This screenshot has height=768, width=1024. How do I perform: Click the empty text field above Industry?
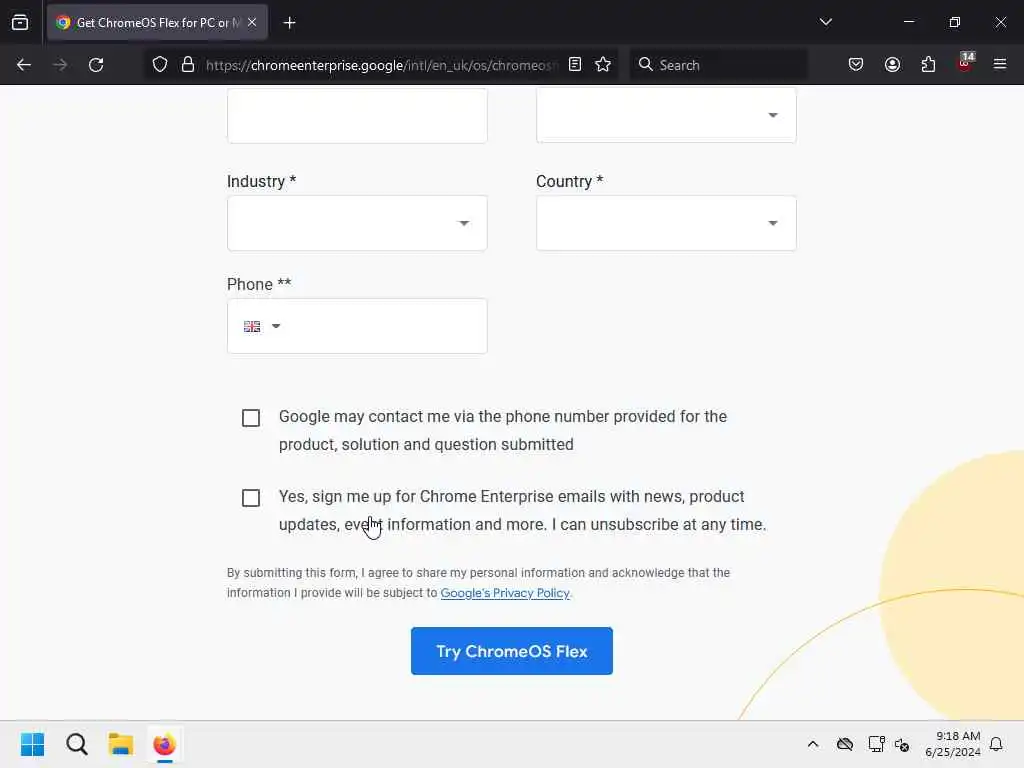tap(357, 115)
